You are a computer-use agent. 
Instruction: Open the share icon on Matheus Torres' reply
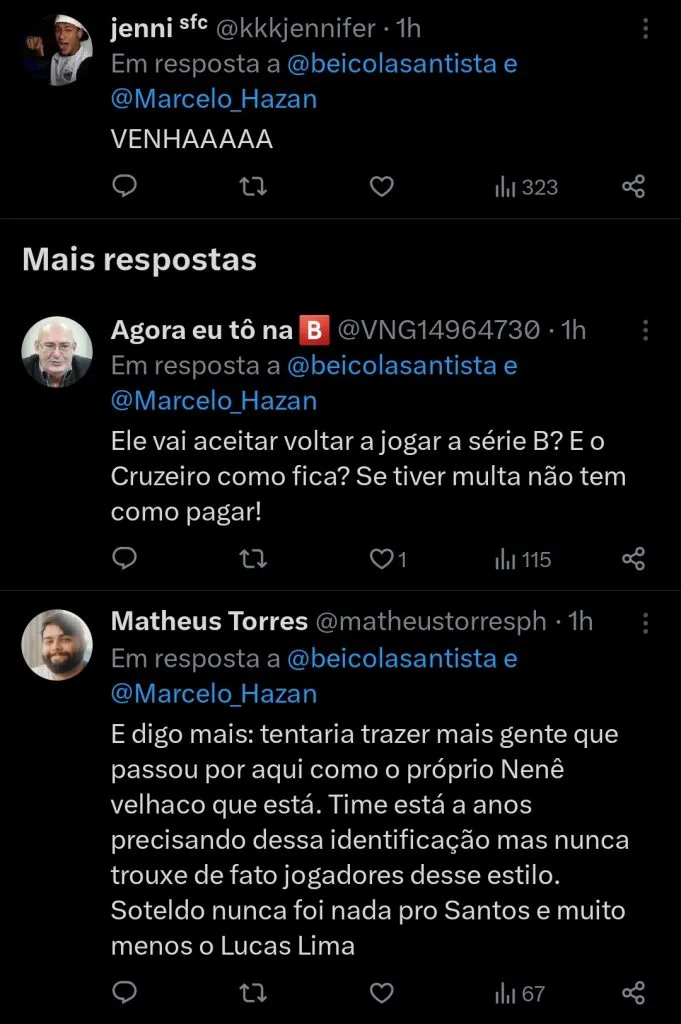coord(632,994)
